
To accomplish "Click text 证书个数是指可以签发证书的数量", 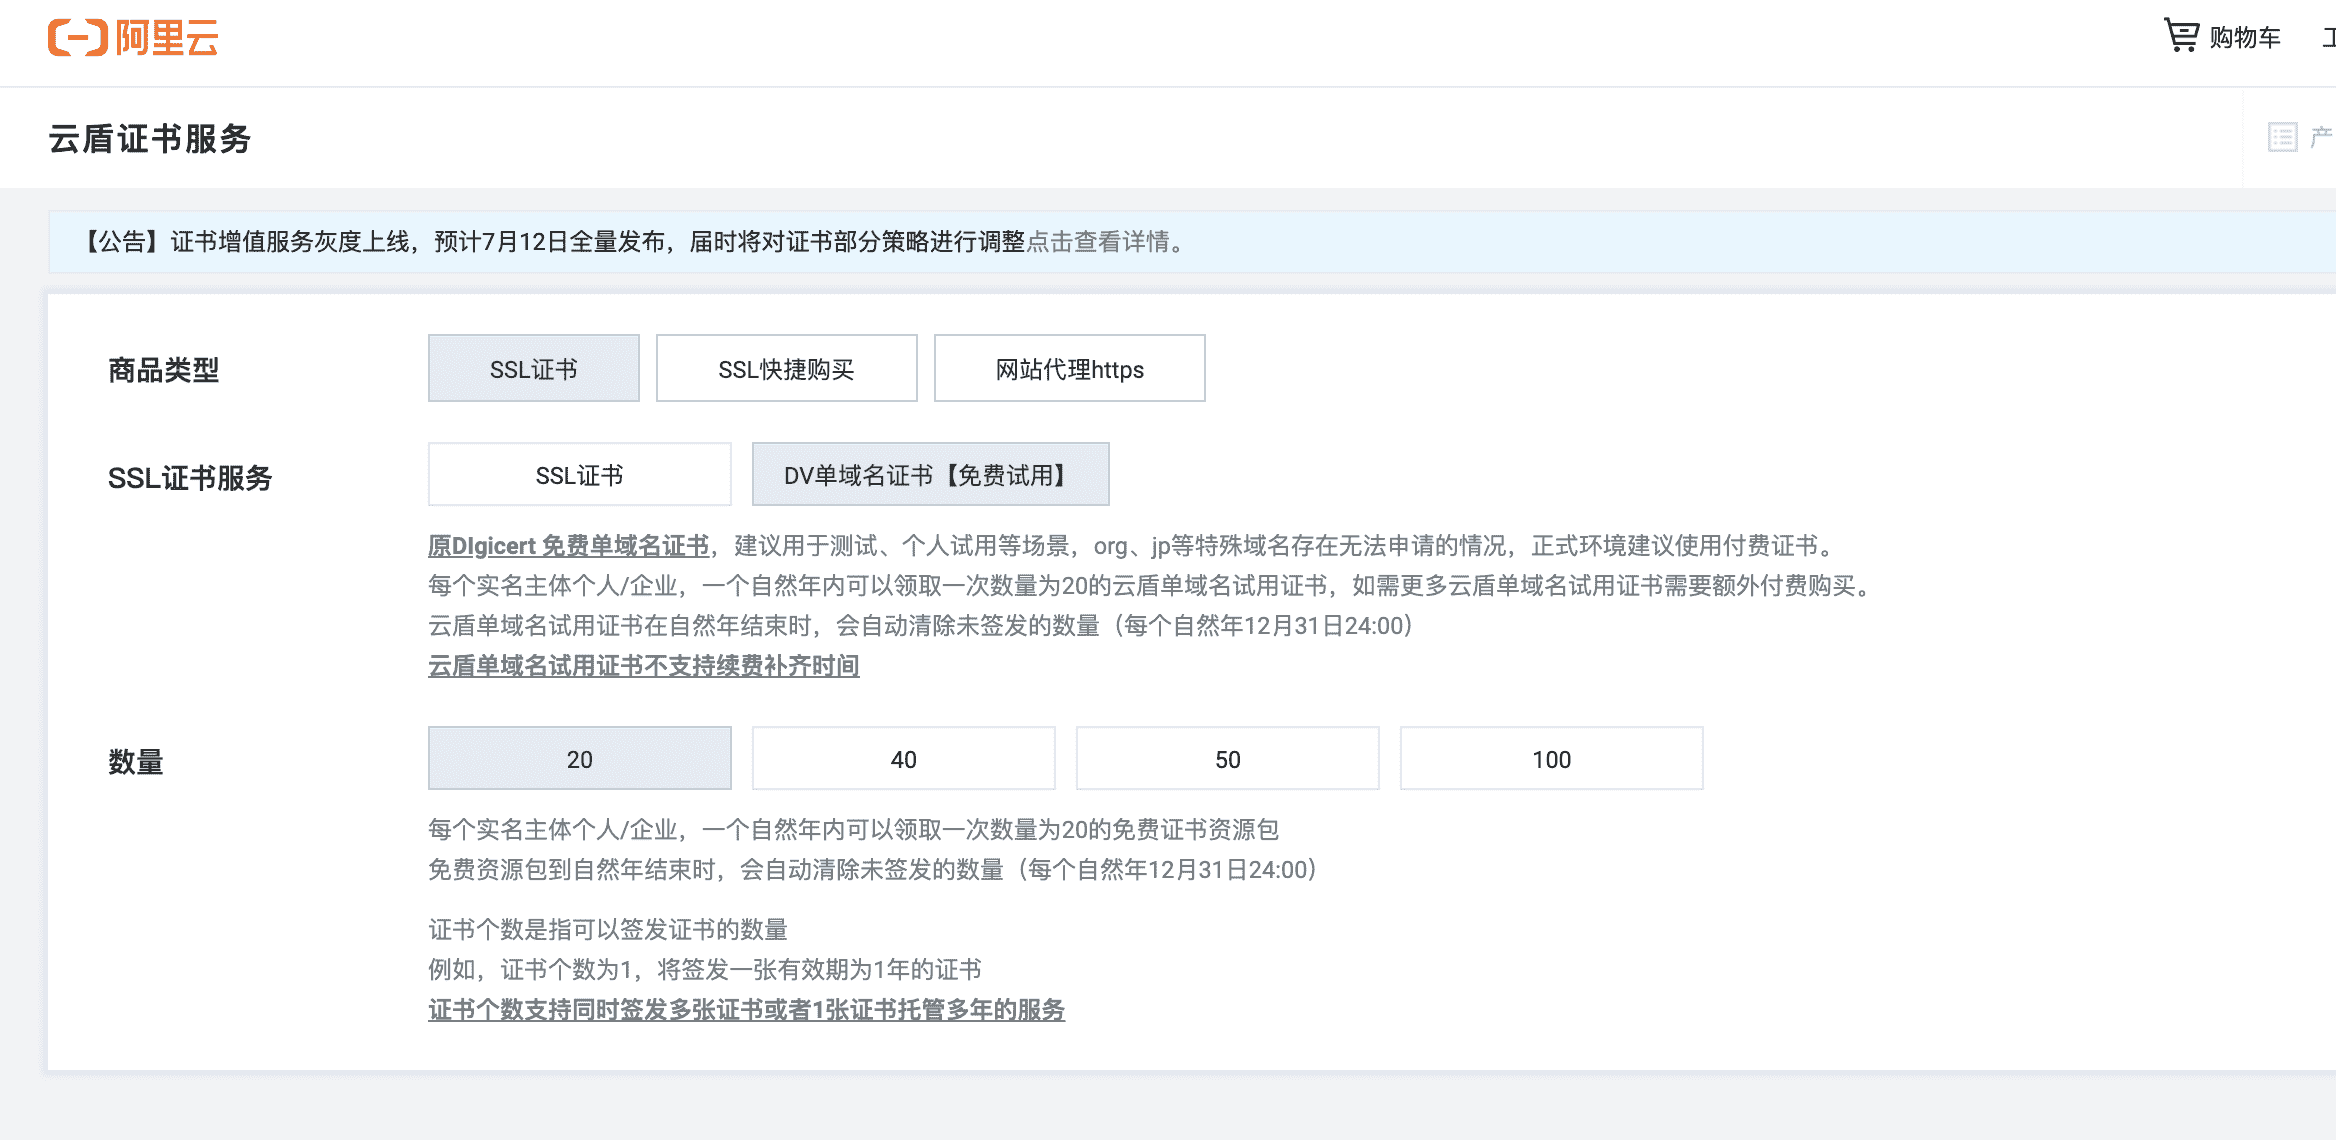I will (608, 930).
